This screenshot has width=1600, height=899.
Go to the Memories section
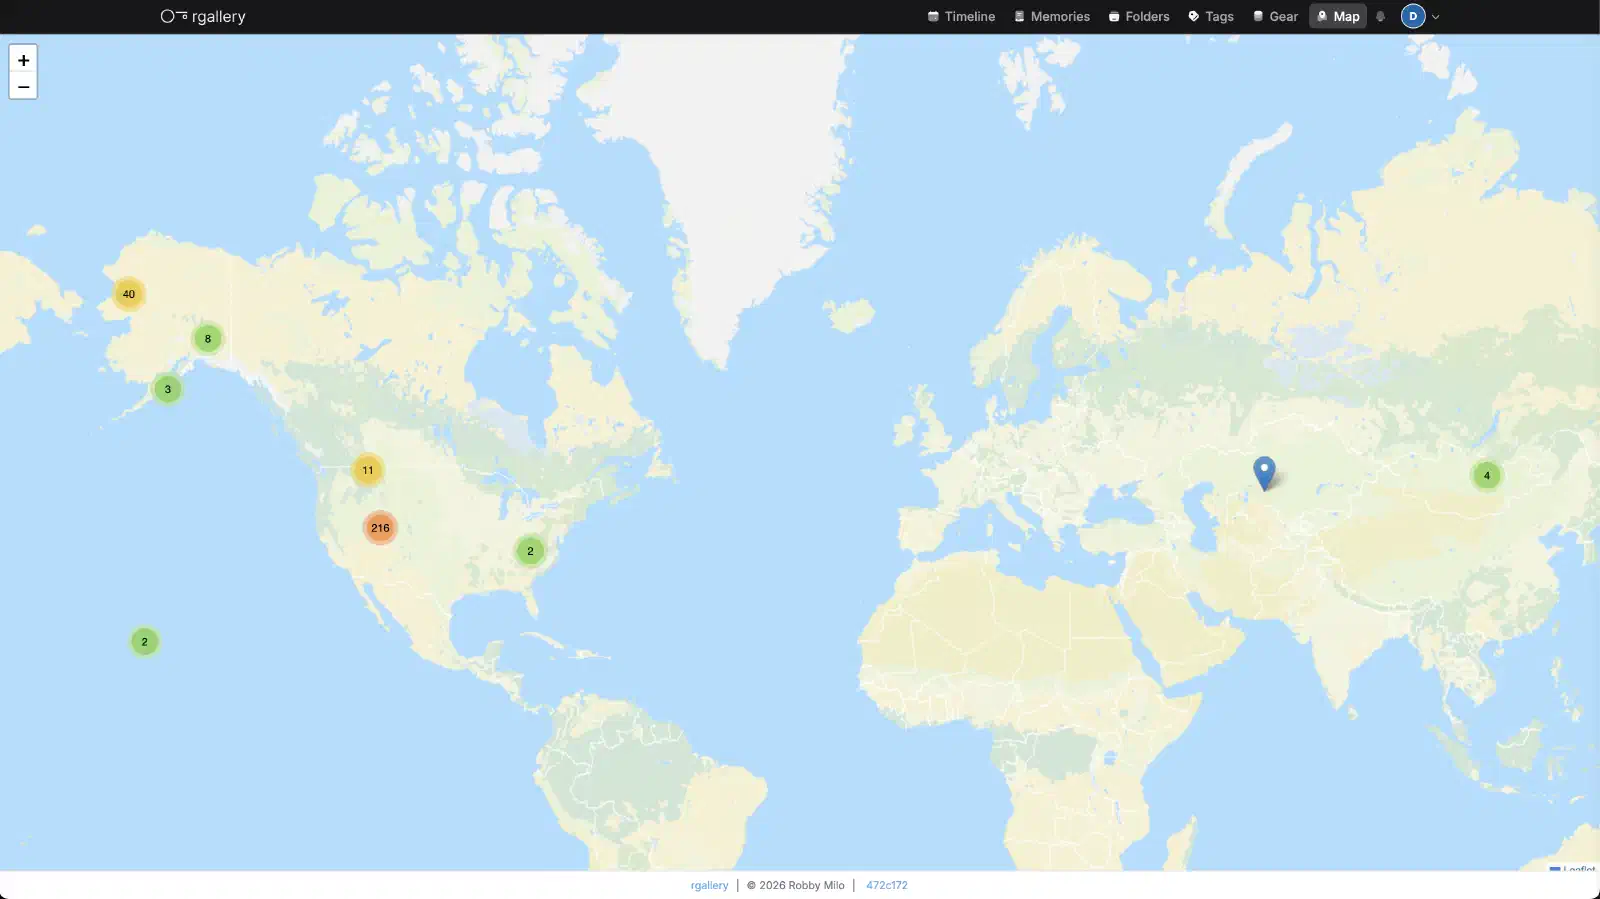point(1052,16)
